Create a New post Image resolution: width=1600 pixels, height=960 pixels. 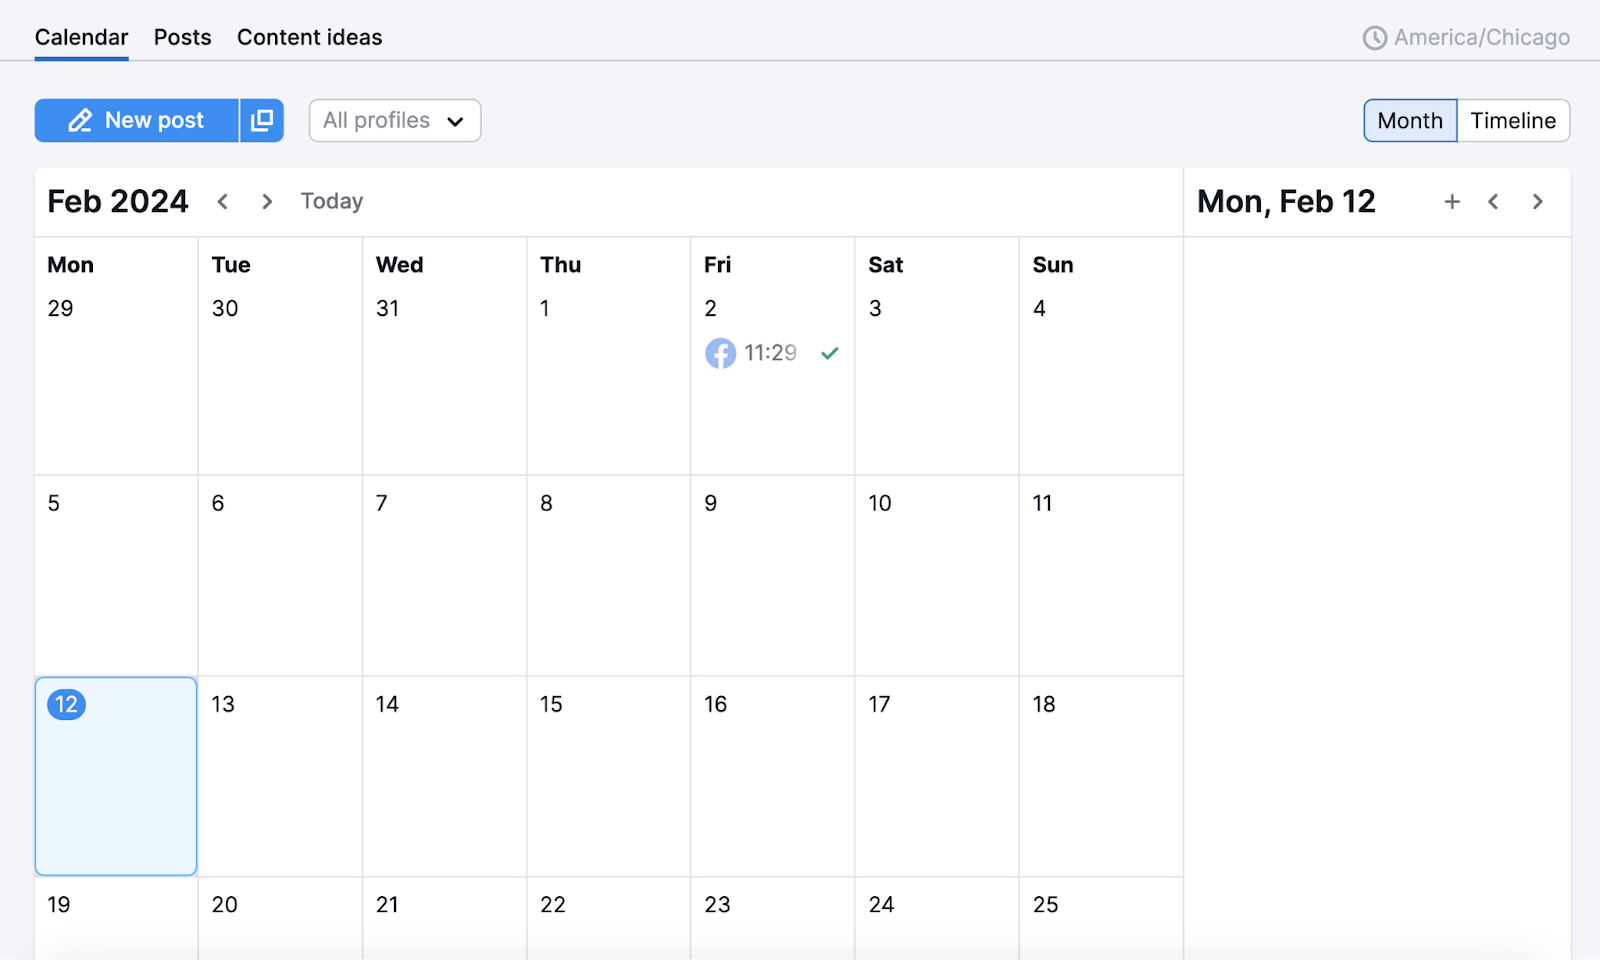(137, 120)
